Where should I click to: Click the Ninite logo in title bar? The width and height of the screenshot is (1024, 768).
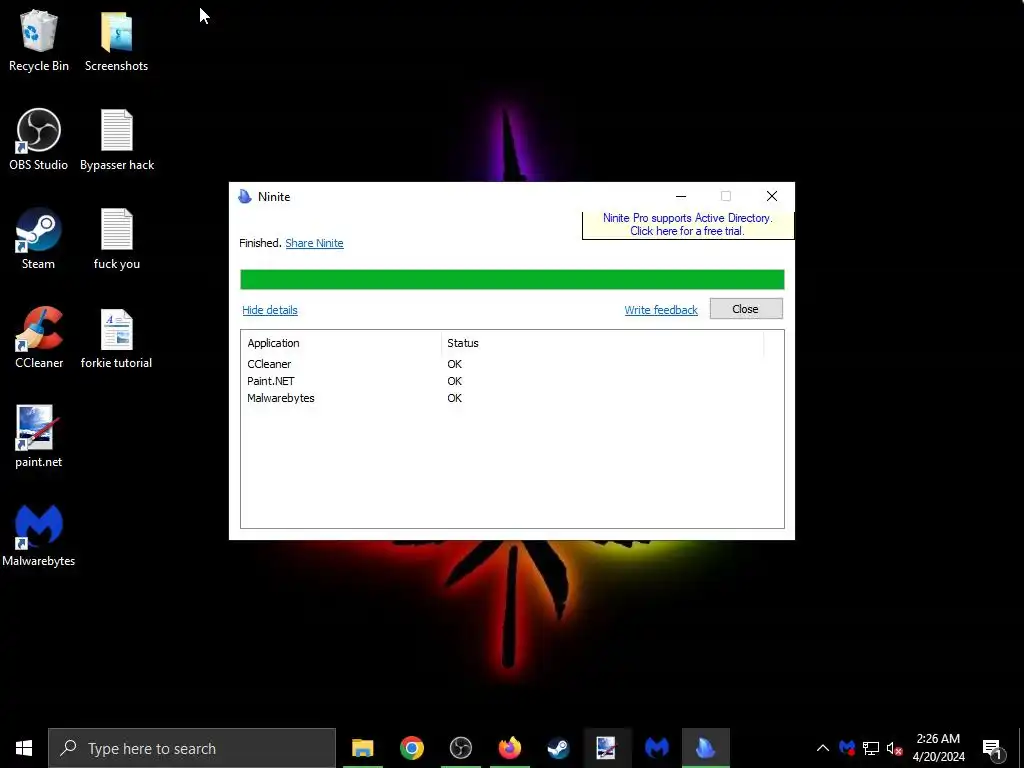(x=245, y=197)
